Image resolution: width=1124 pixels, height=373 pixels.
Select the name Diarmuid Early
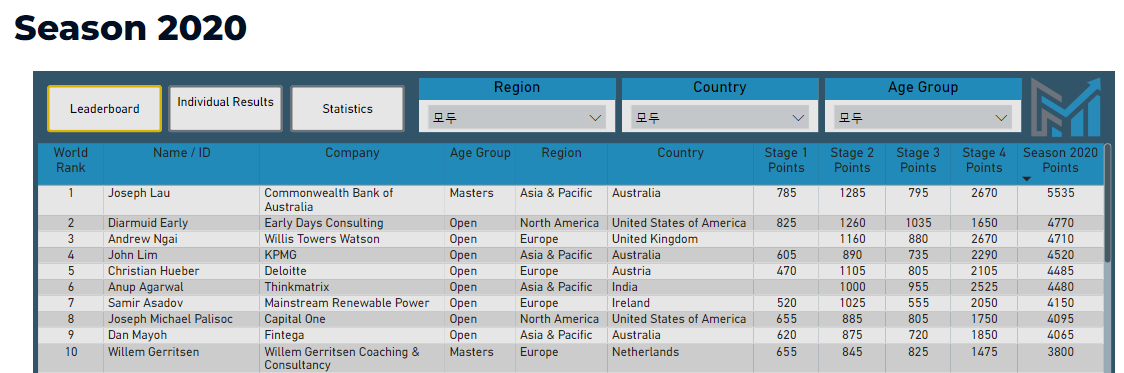point(148,223)
